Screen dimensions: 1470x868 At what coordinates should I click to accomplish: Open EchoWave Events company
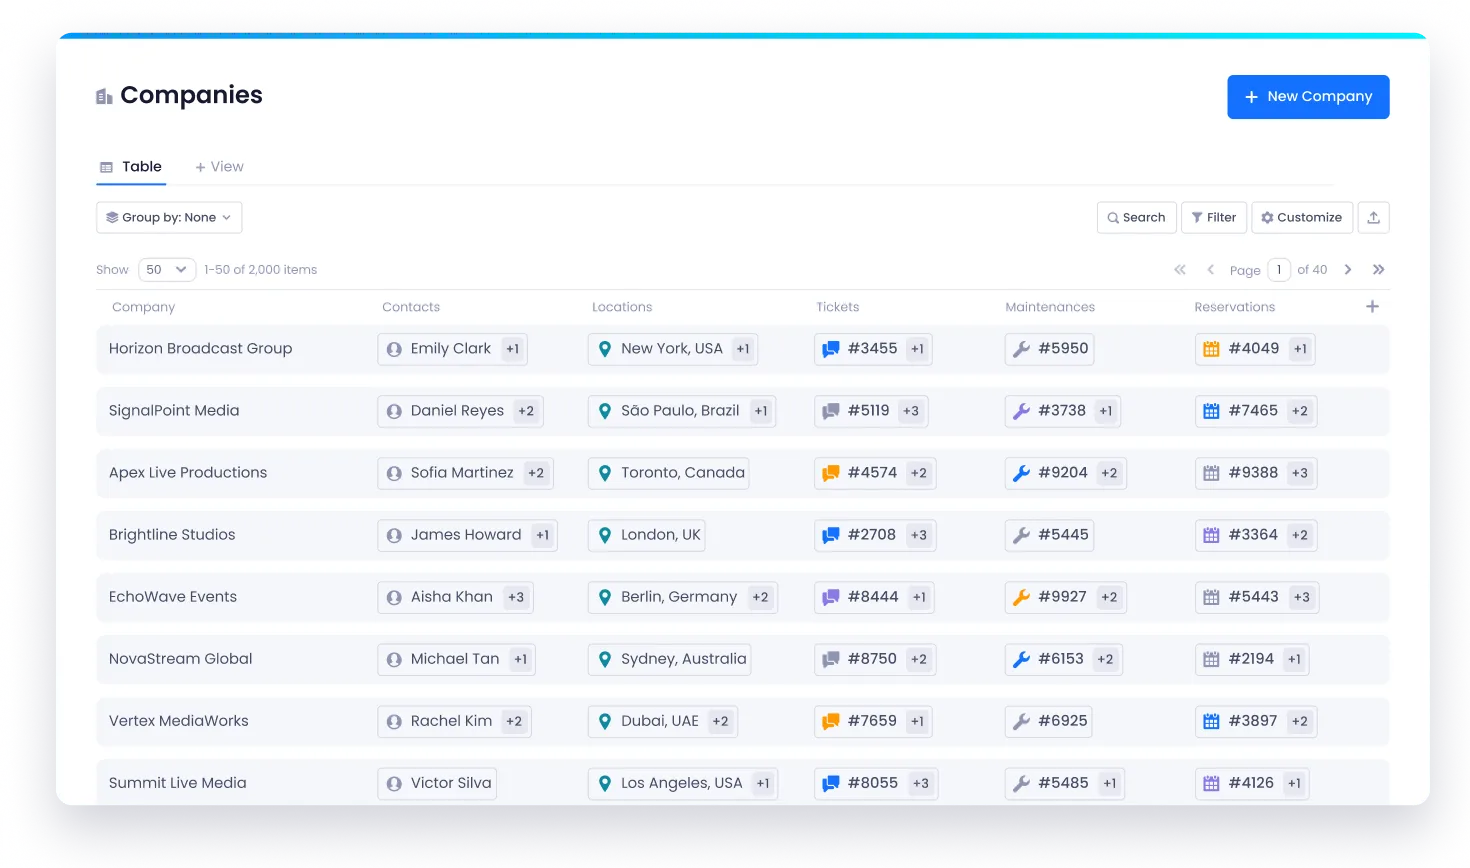pyautogui.click(x=173, y=597)
